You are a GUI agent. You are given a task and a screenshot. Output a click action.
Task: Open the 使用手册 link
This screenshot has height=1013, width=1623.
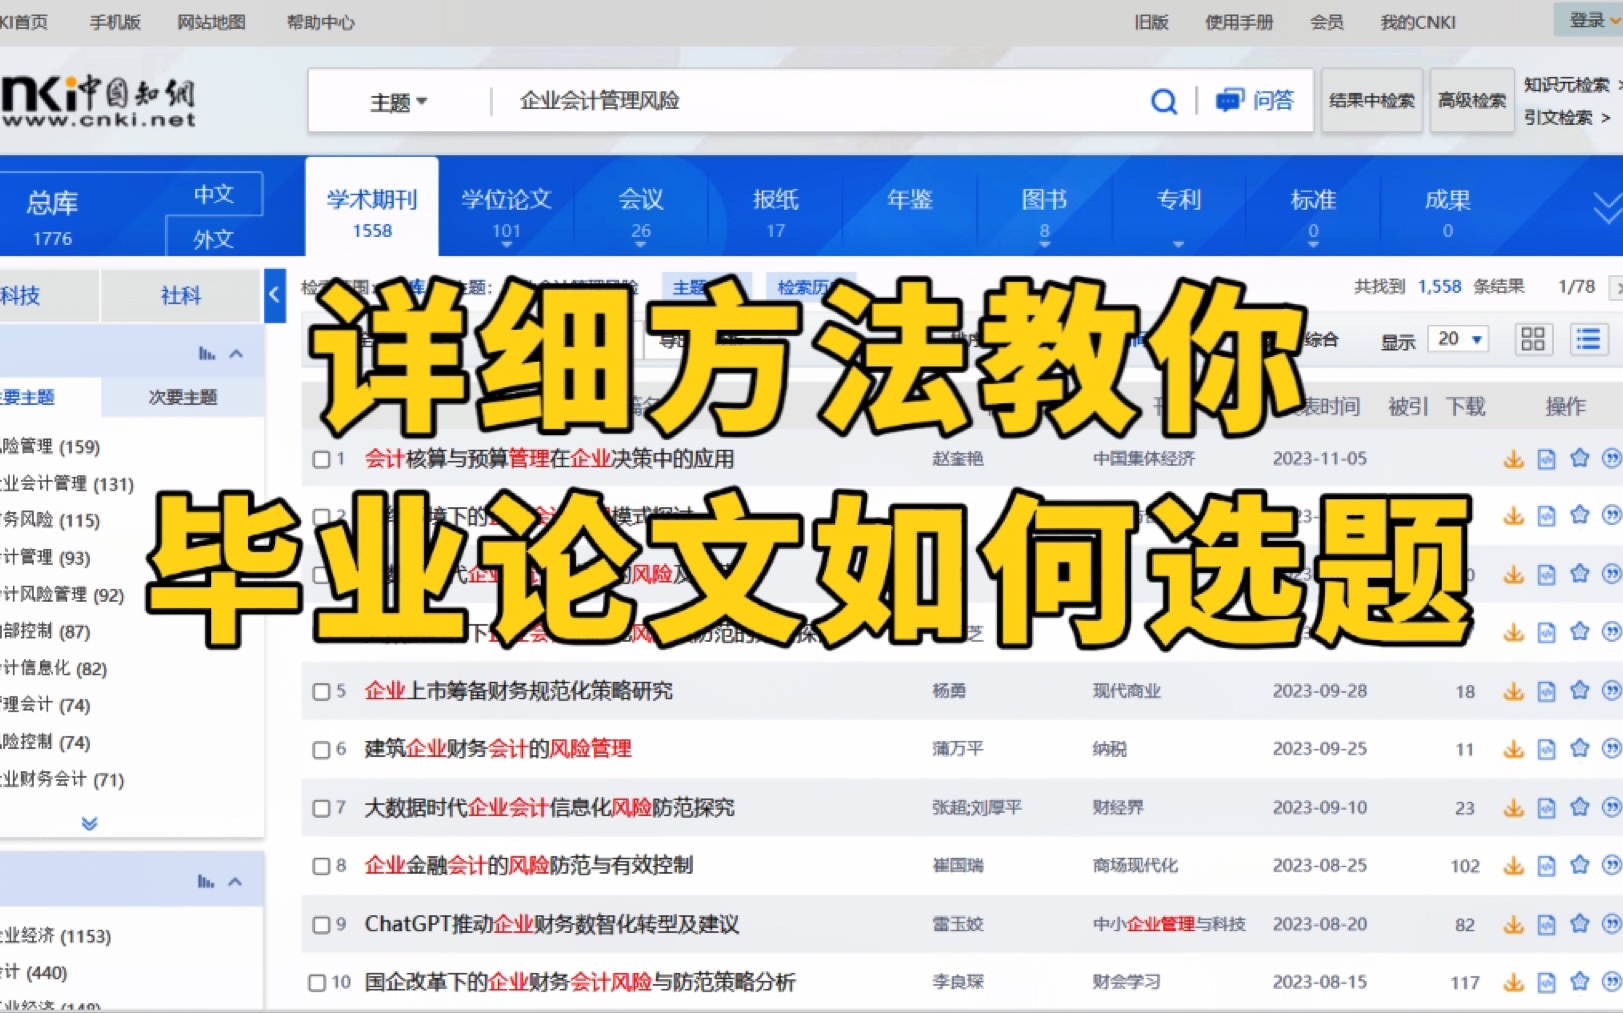pos(1239,21)
